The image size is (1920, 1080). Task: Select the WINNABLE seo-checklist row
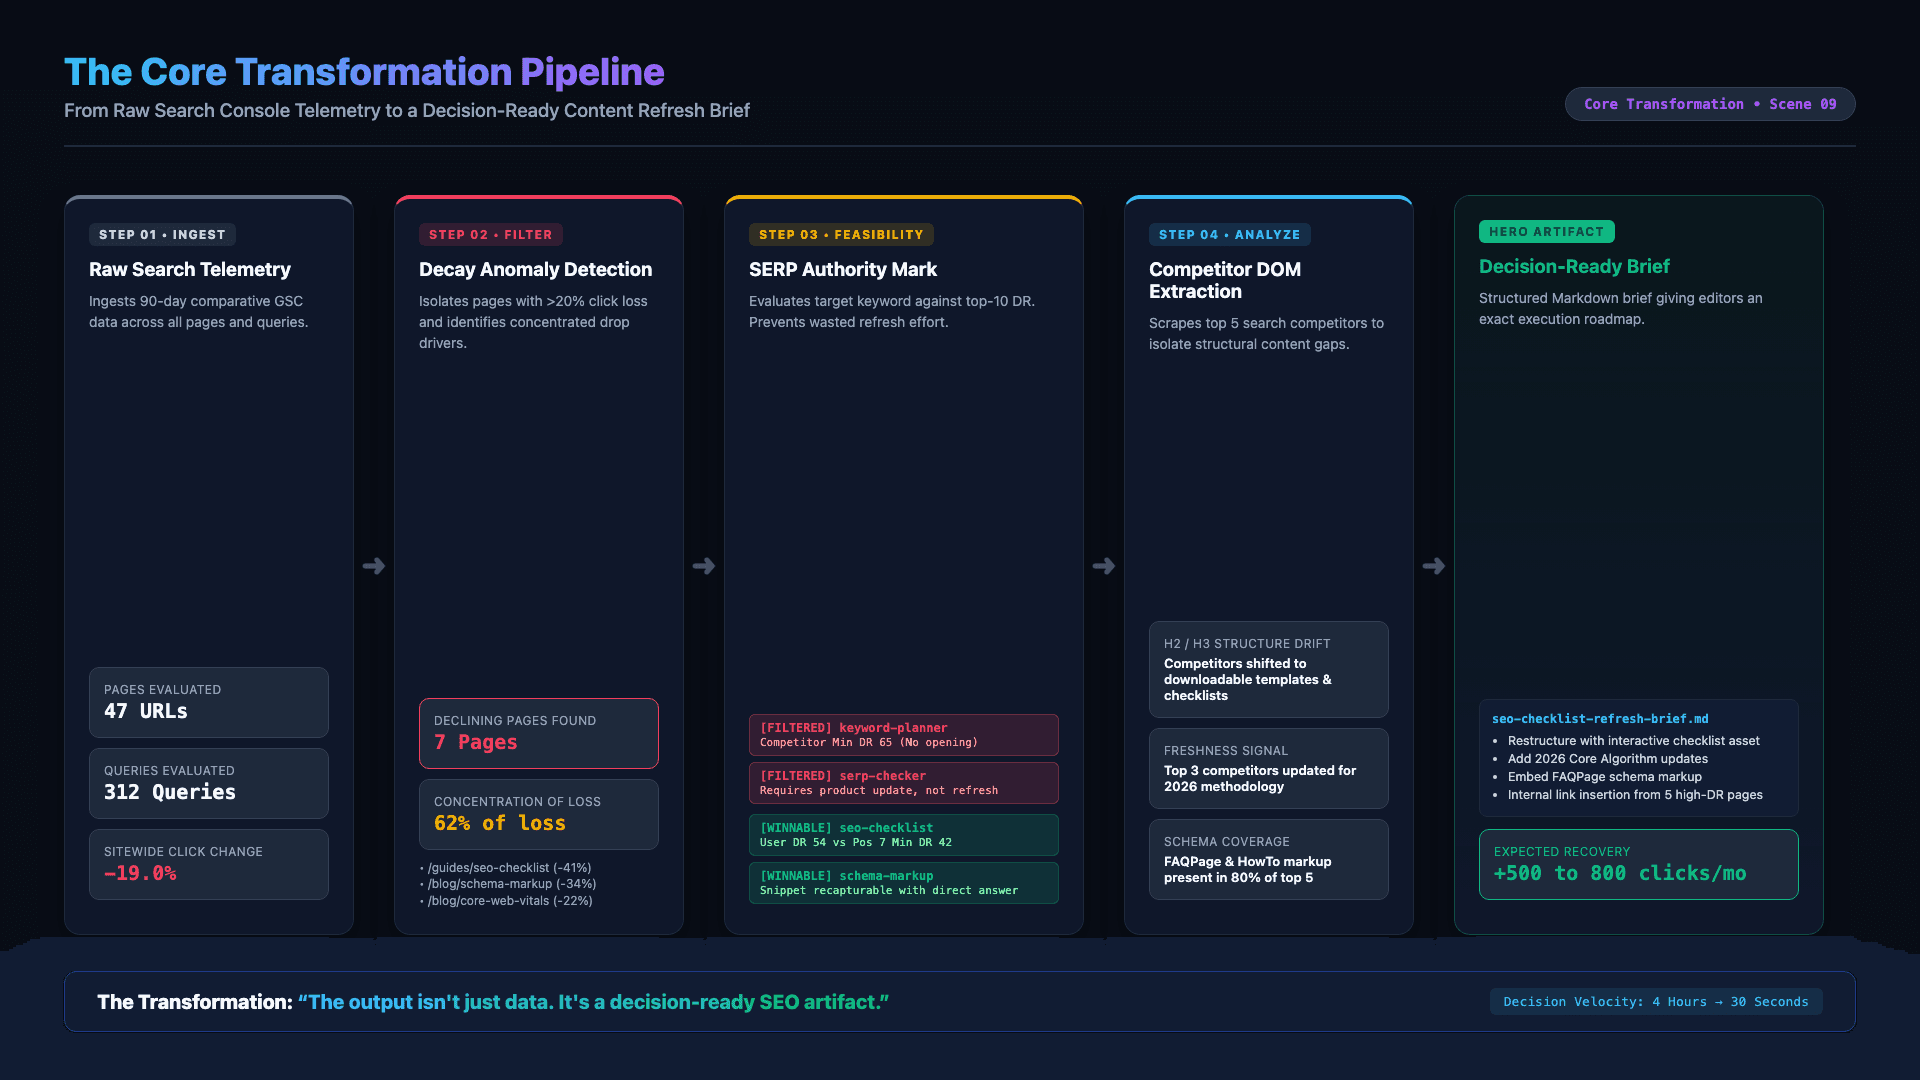pyautogui.click(x=904, y=835)
